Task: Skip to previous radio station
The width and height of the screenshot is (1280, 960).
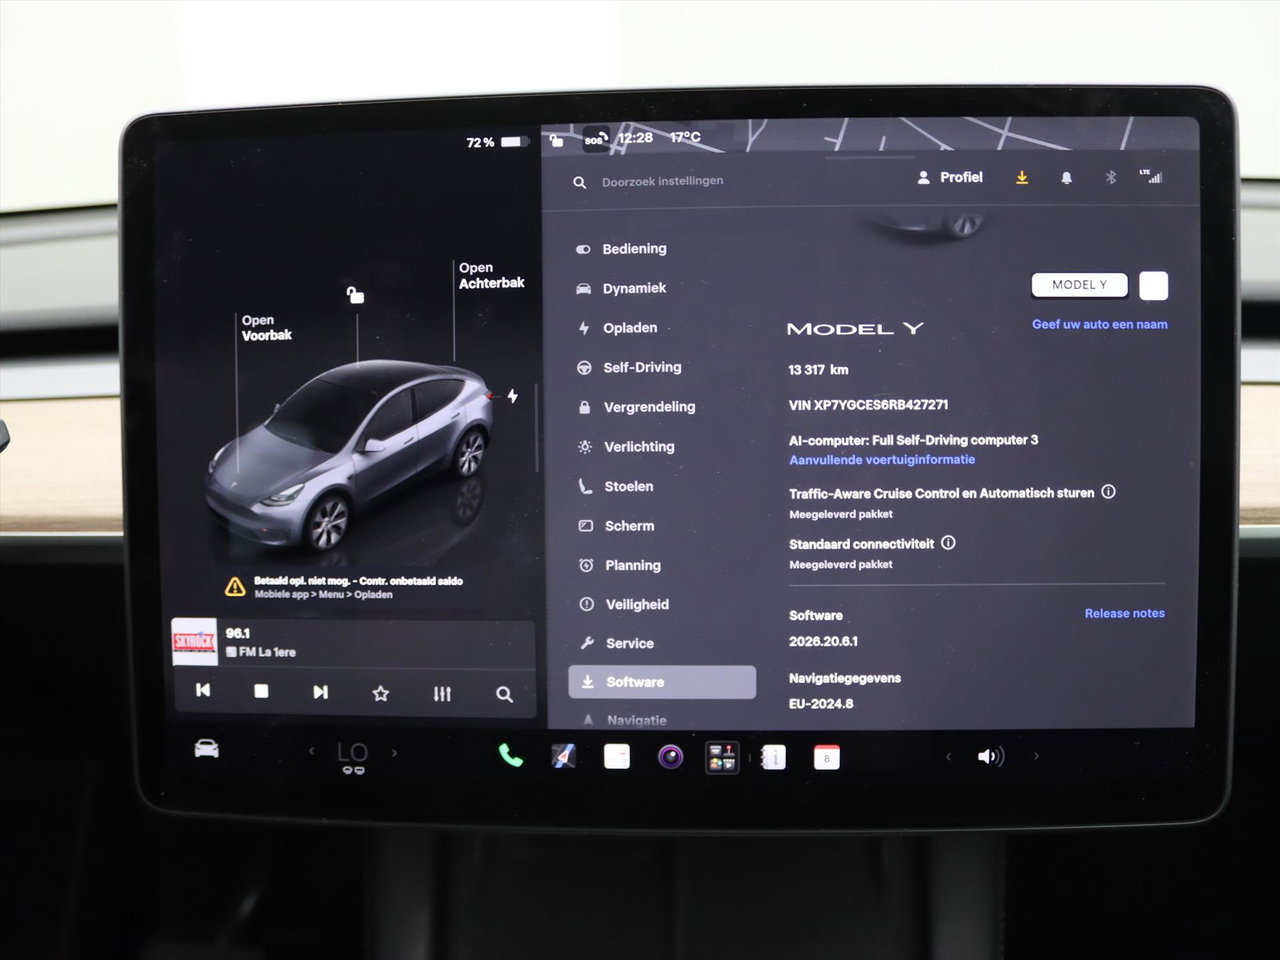Action: click(203, 690)
